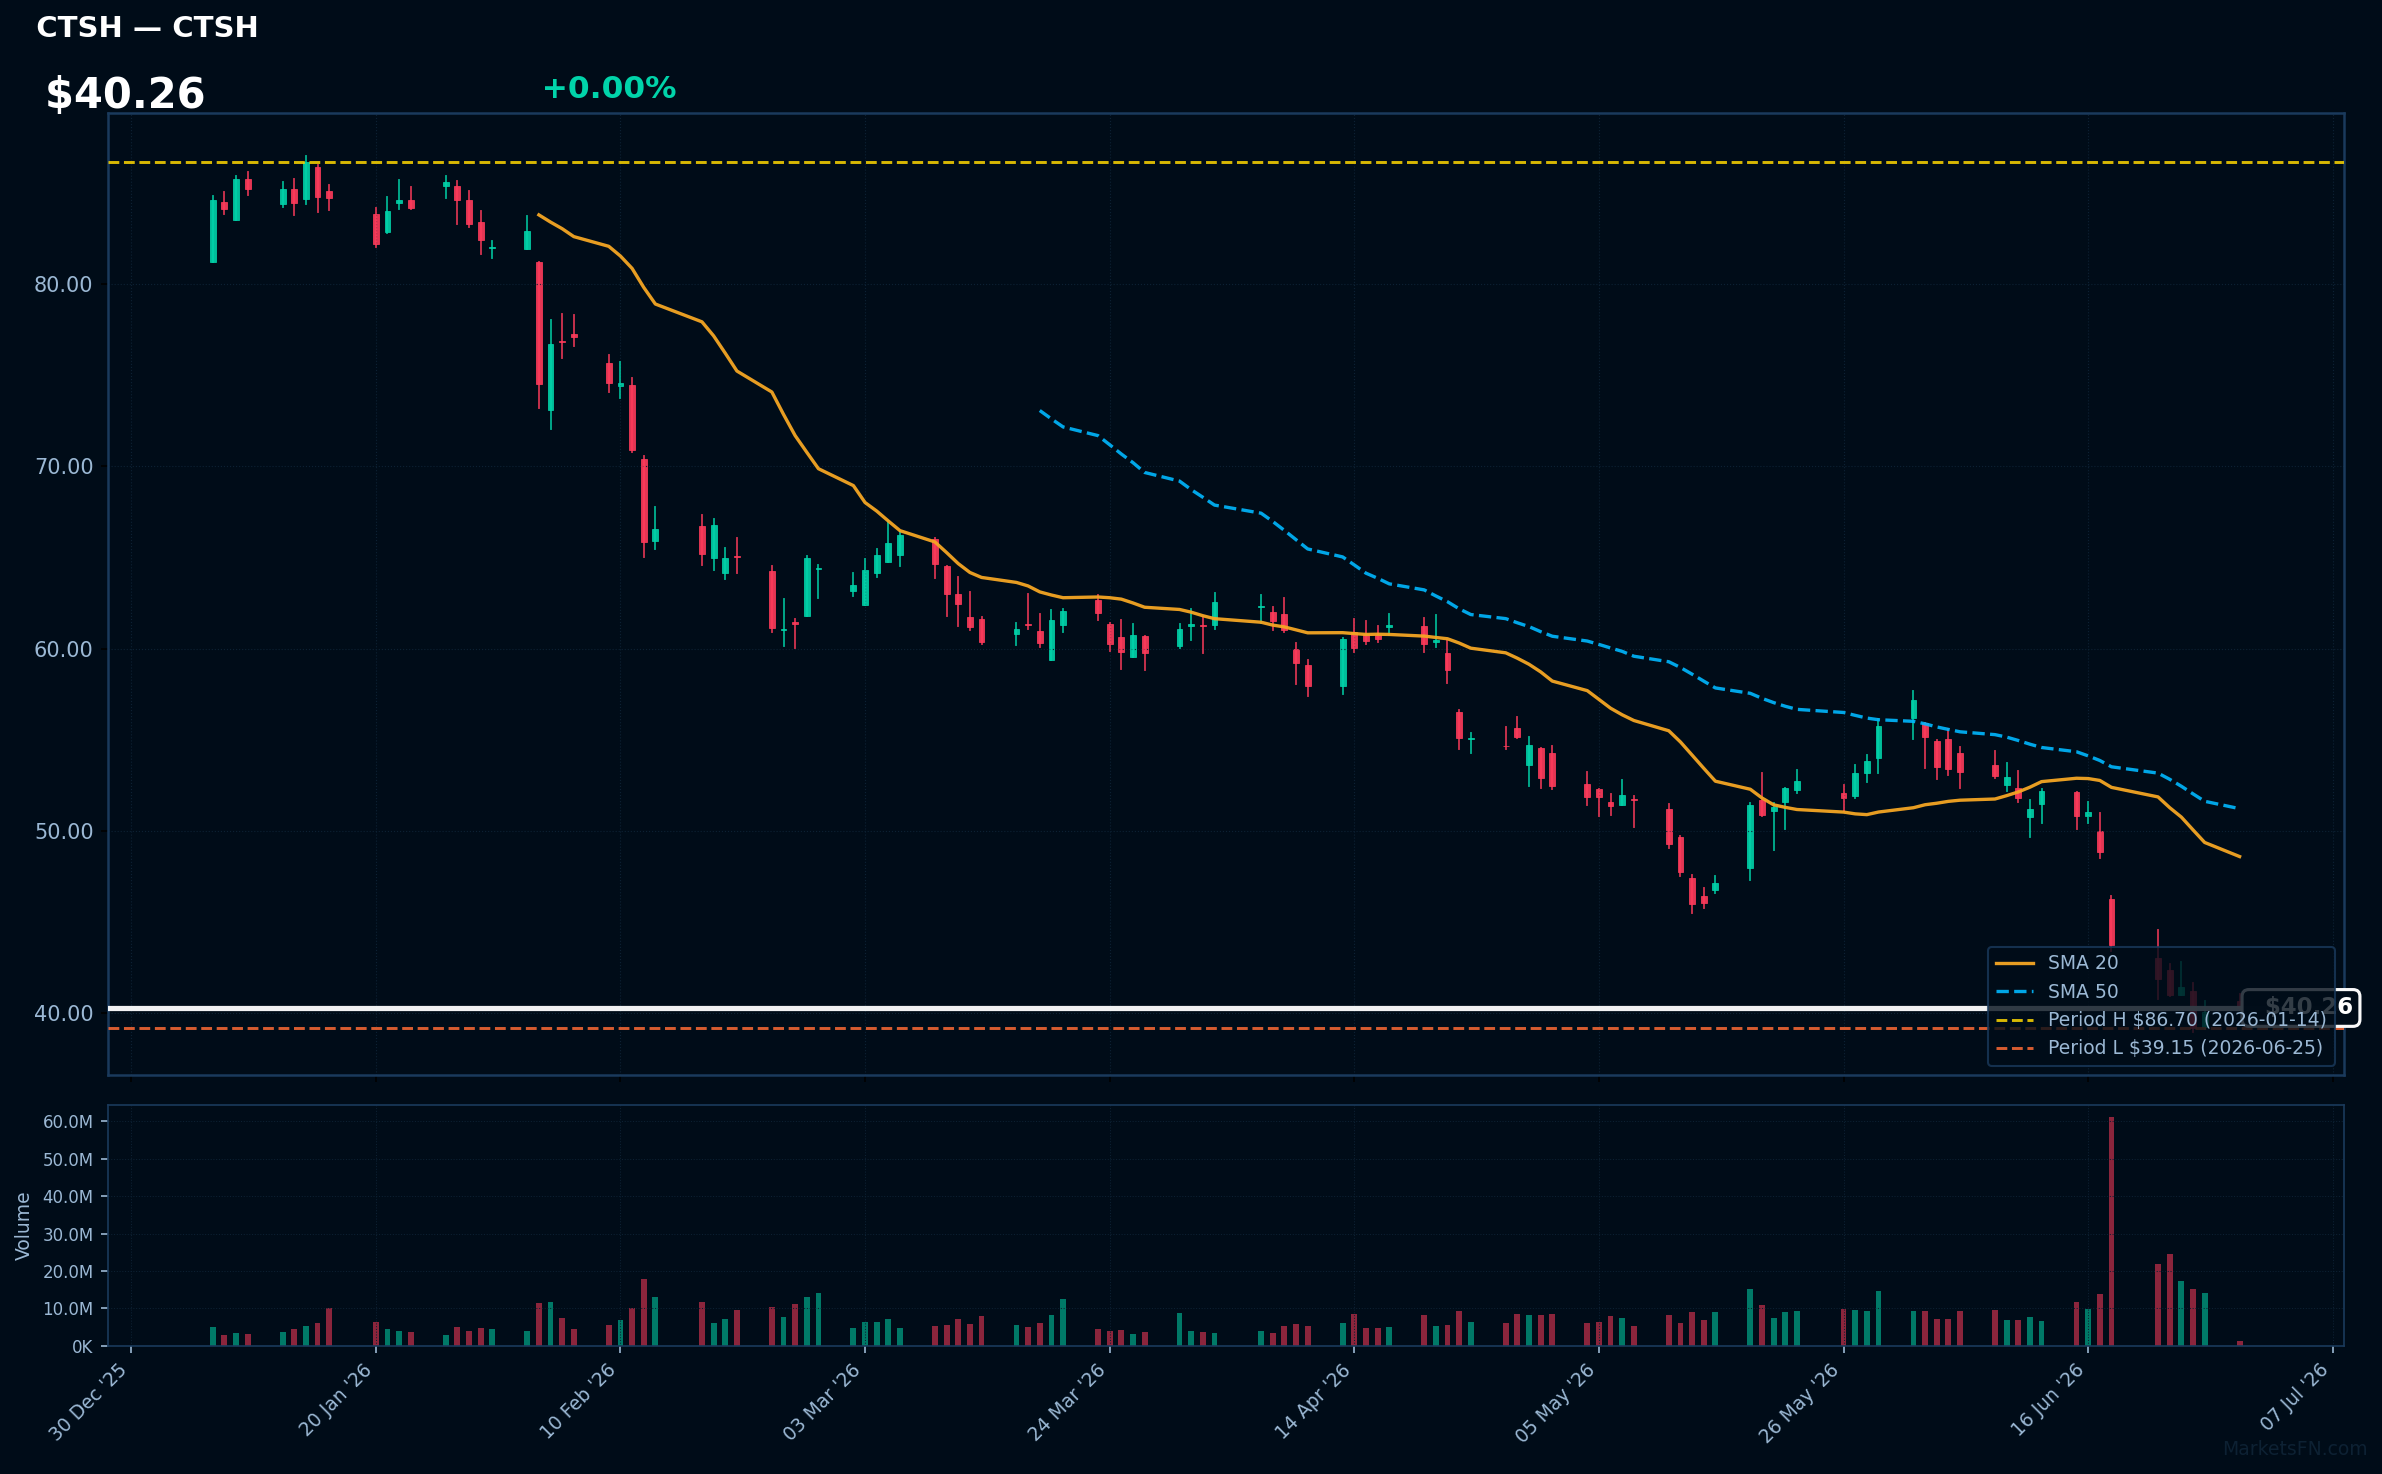This screenshot has height=1474, width=2382.
Task: Click the yellow dashed period high line
Action: [1226, 162]
